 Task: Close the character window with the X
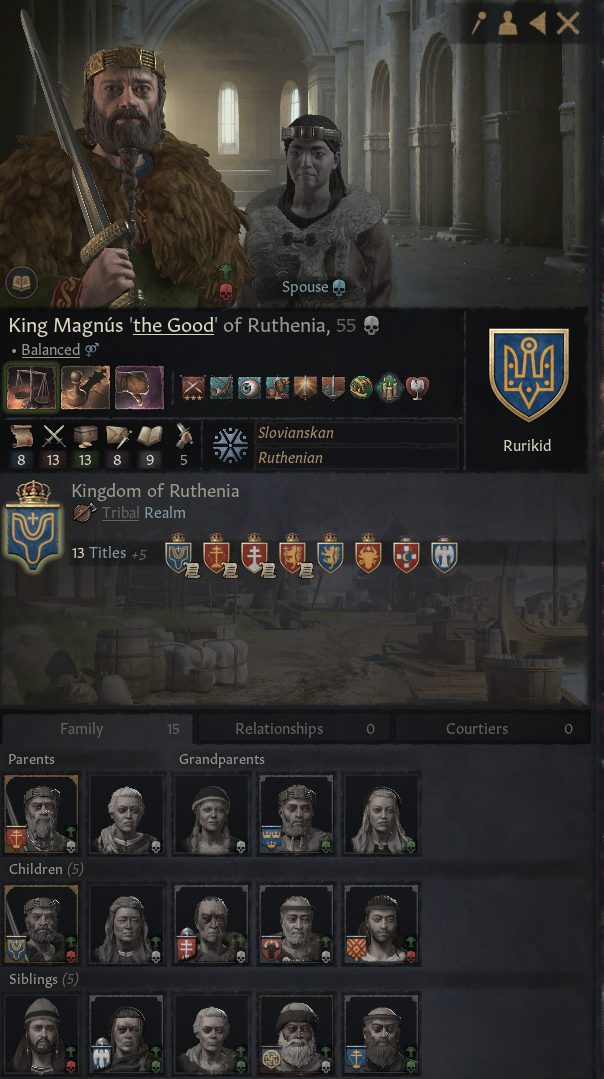pyautogui.click(x=568, y=23)
